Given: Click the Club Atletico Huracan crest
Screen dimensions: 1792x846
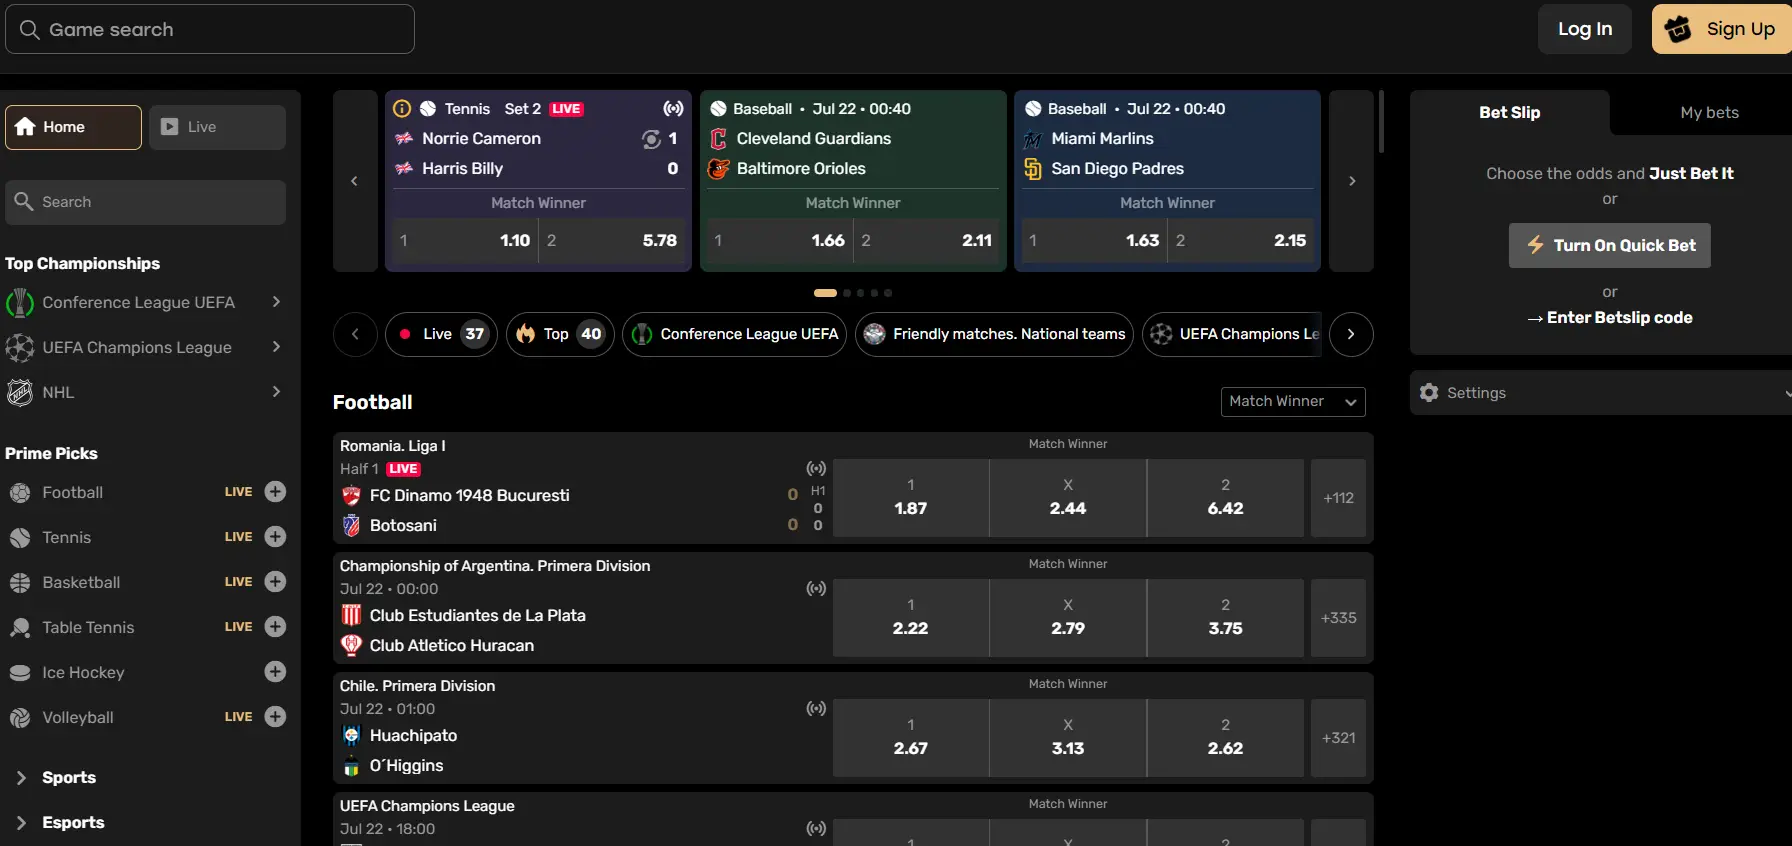Looking at the screenshot, I should pos(351,646).
